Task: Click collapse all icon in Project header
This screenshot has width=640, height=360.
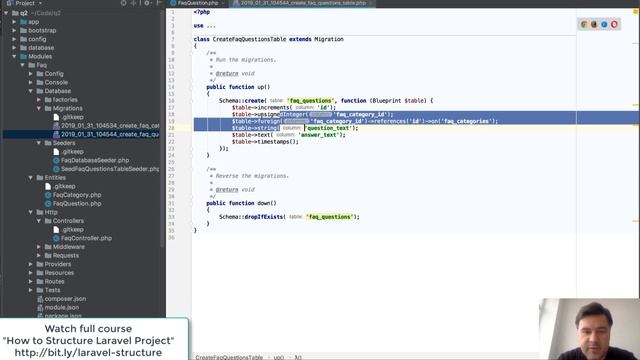Action: pyautogui.click(x=133, y=3)
